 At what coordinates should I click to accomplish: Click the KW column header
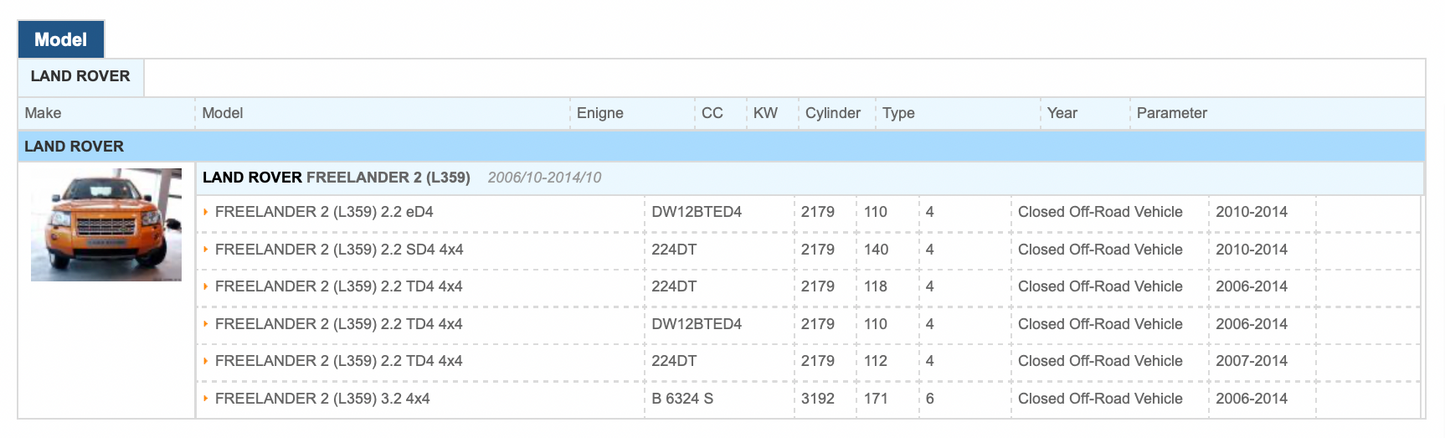pos(765,113)
